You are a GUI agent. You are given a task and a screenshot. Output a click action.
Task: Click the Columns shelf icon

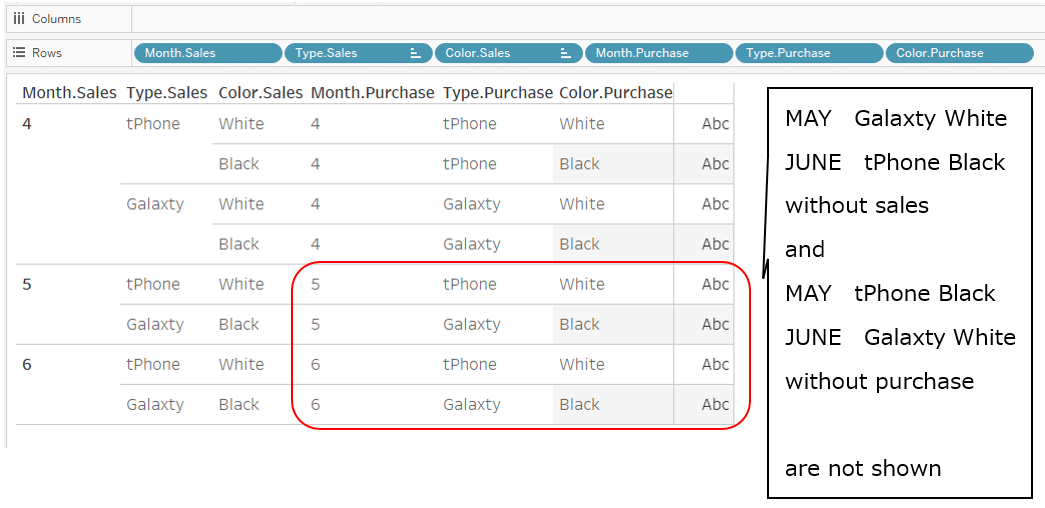tap(19, 19)
